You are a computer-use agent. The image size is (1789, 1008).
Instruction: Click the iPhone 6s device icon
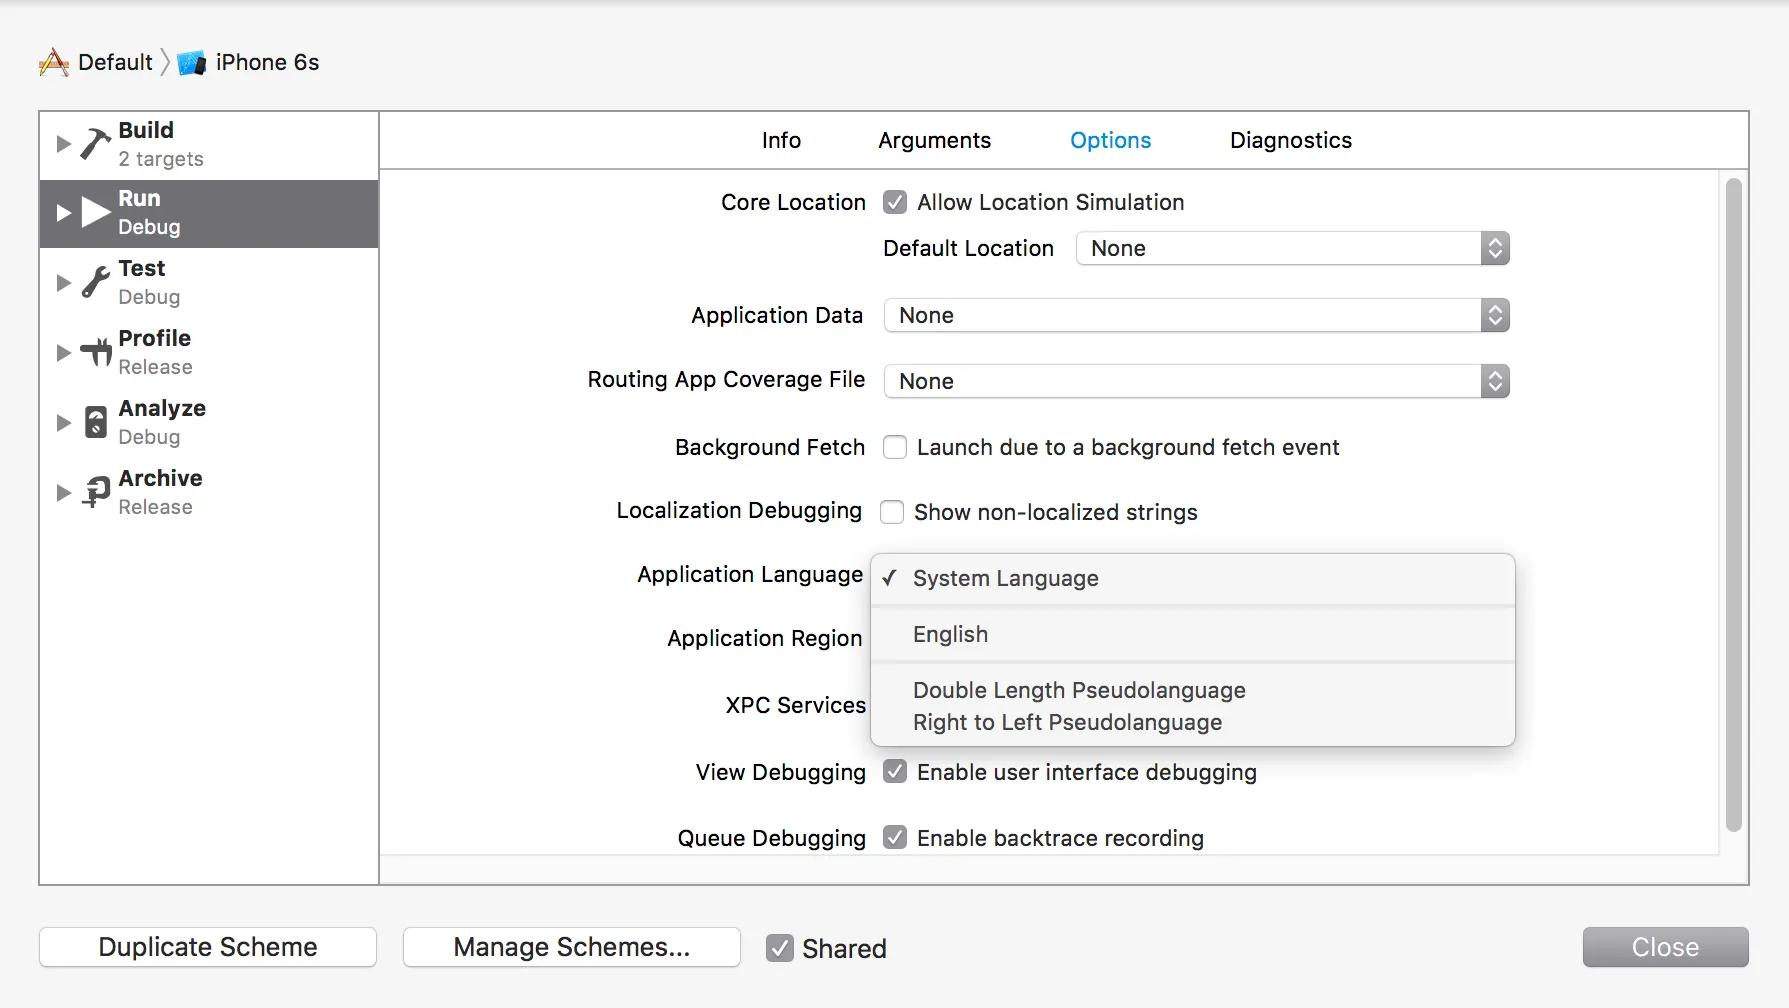point(191,63)
